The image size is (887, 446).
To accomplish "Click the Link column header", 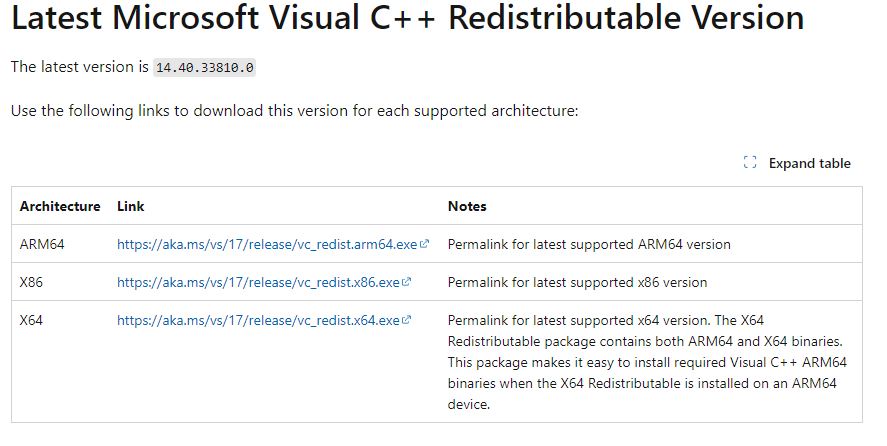I will (x=131, y=206).
